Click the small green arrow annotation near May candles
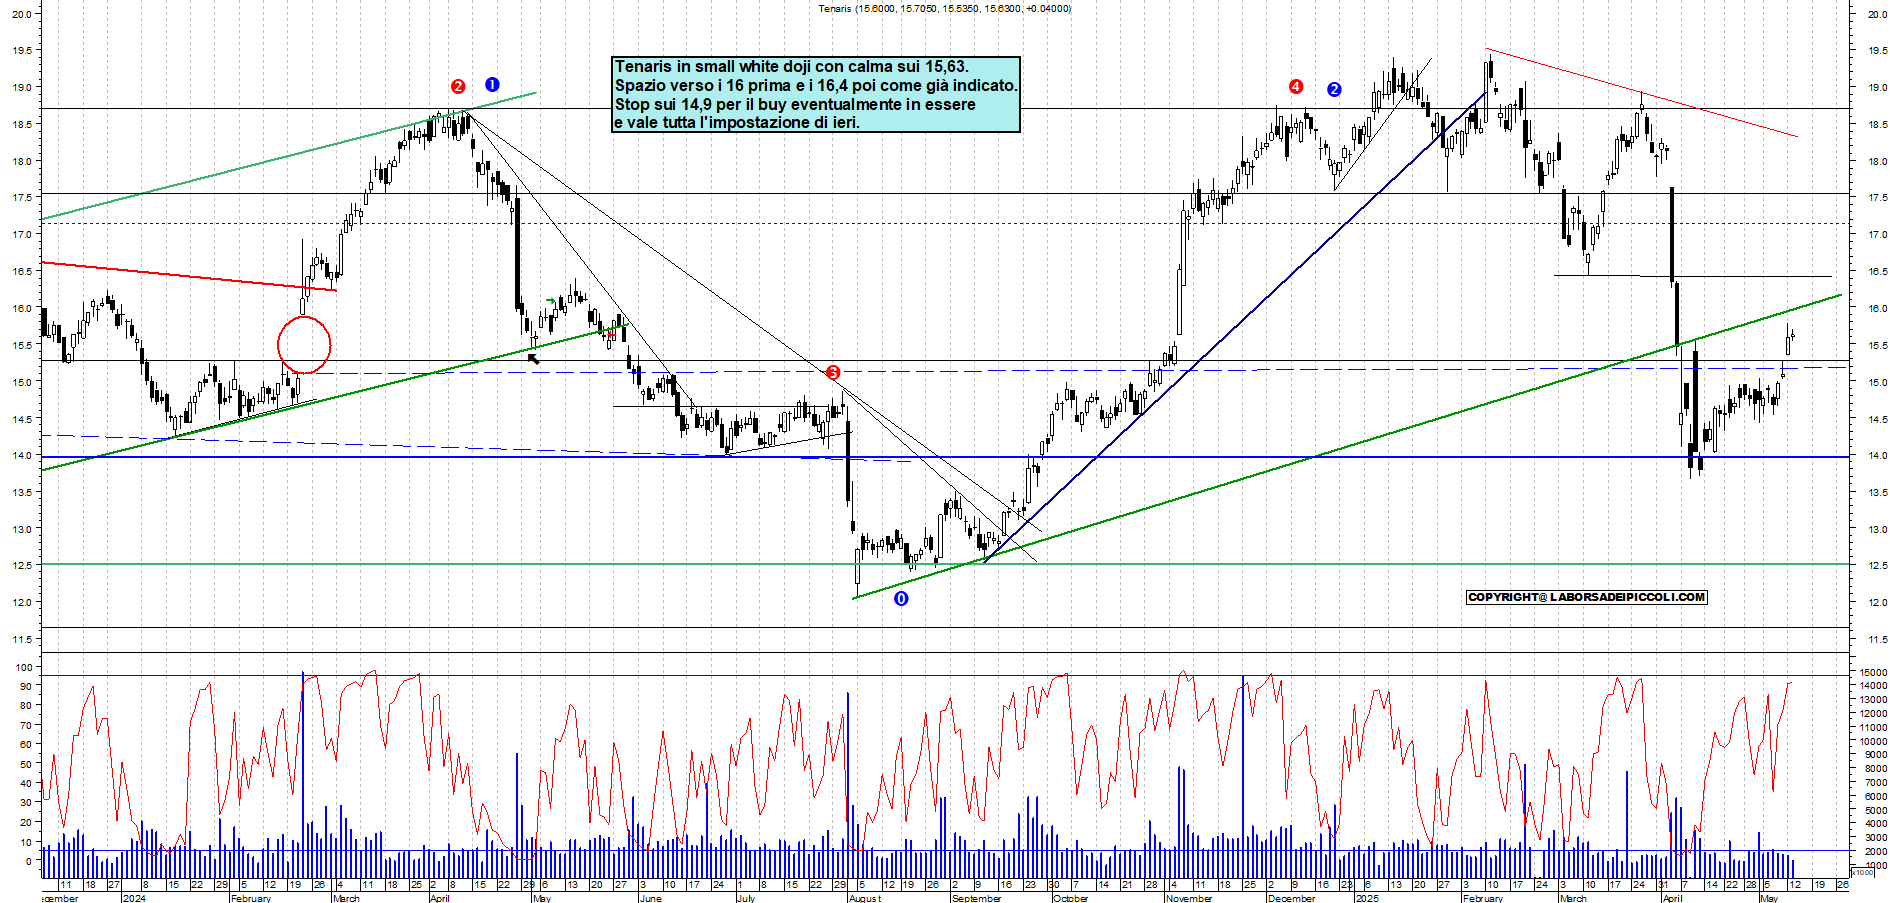The image size is (1890, 903). click(x=551, y=301)
